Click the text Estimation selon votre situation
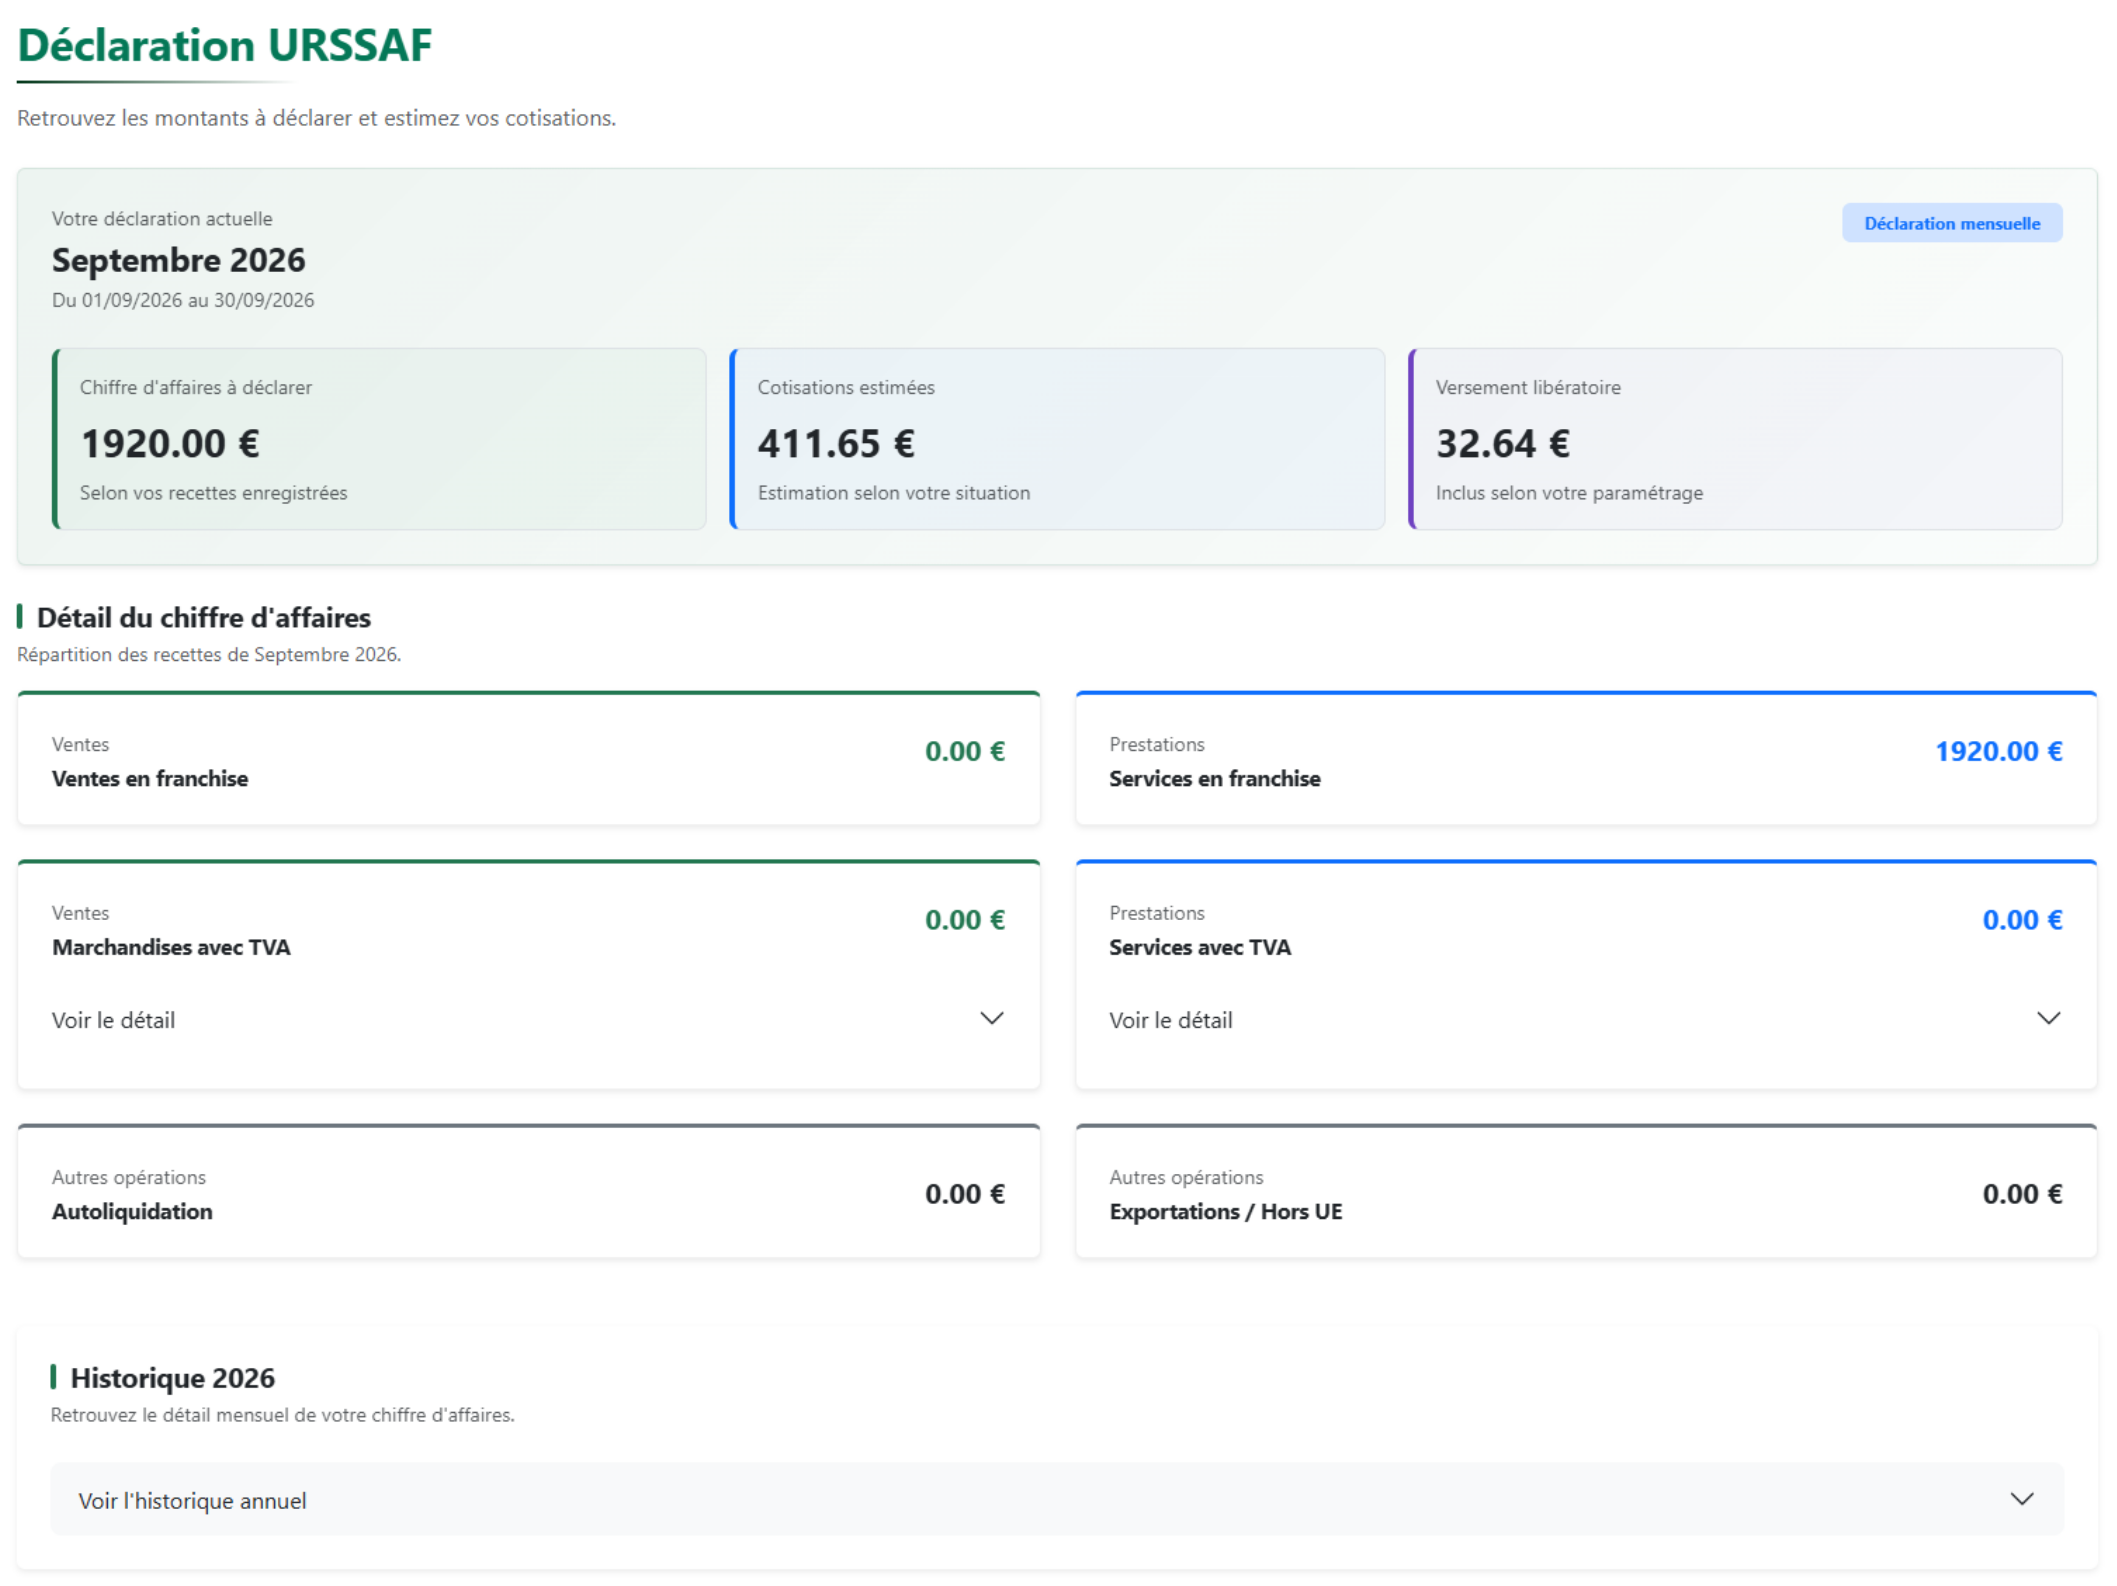This screenshot has height=1586, width=2117. [894, 493]
